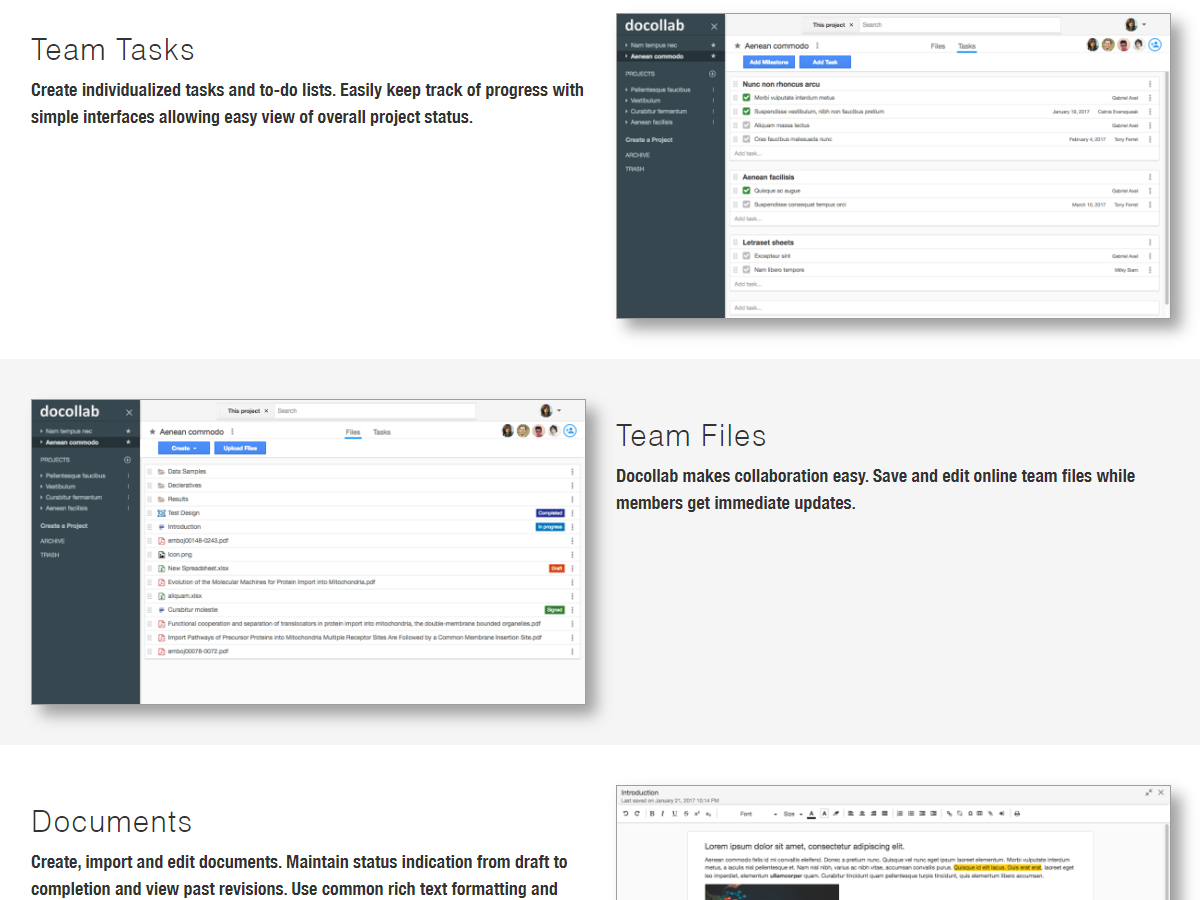Click the Search field in Files view

374,411
